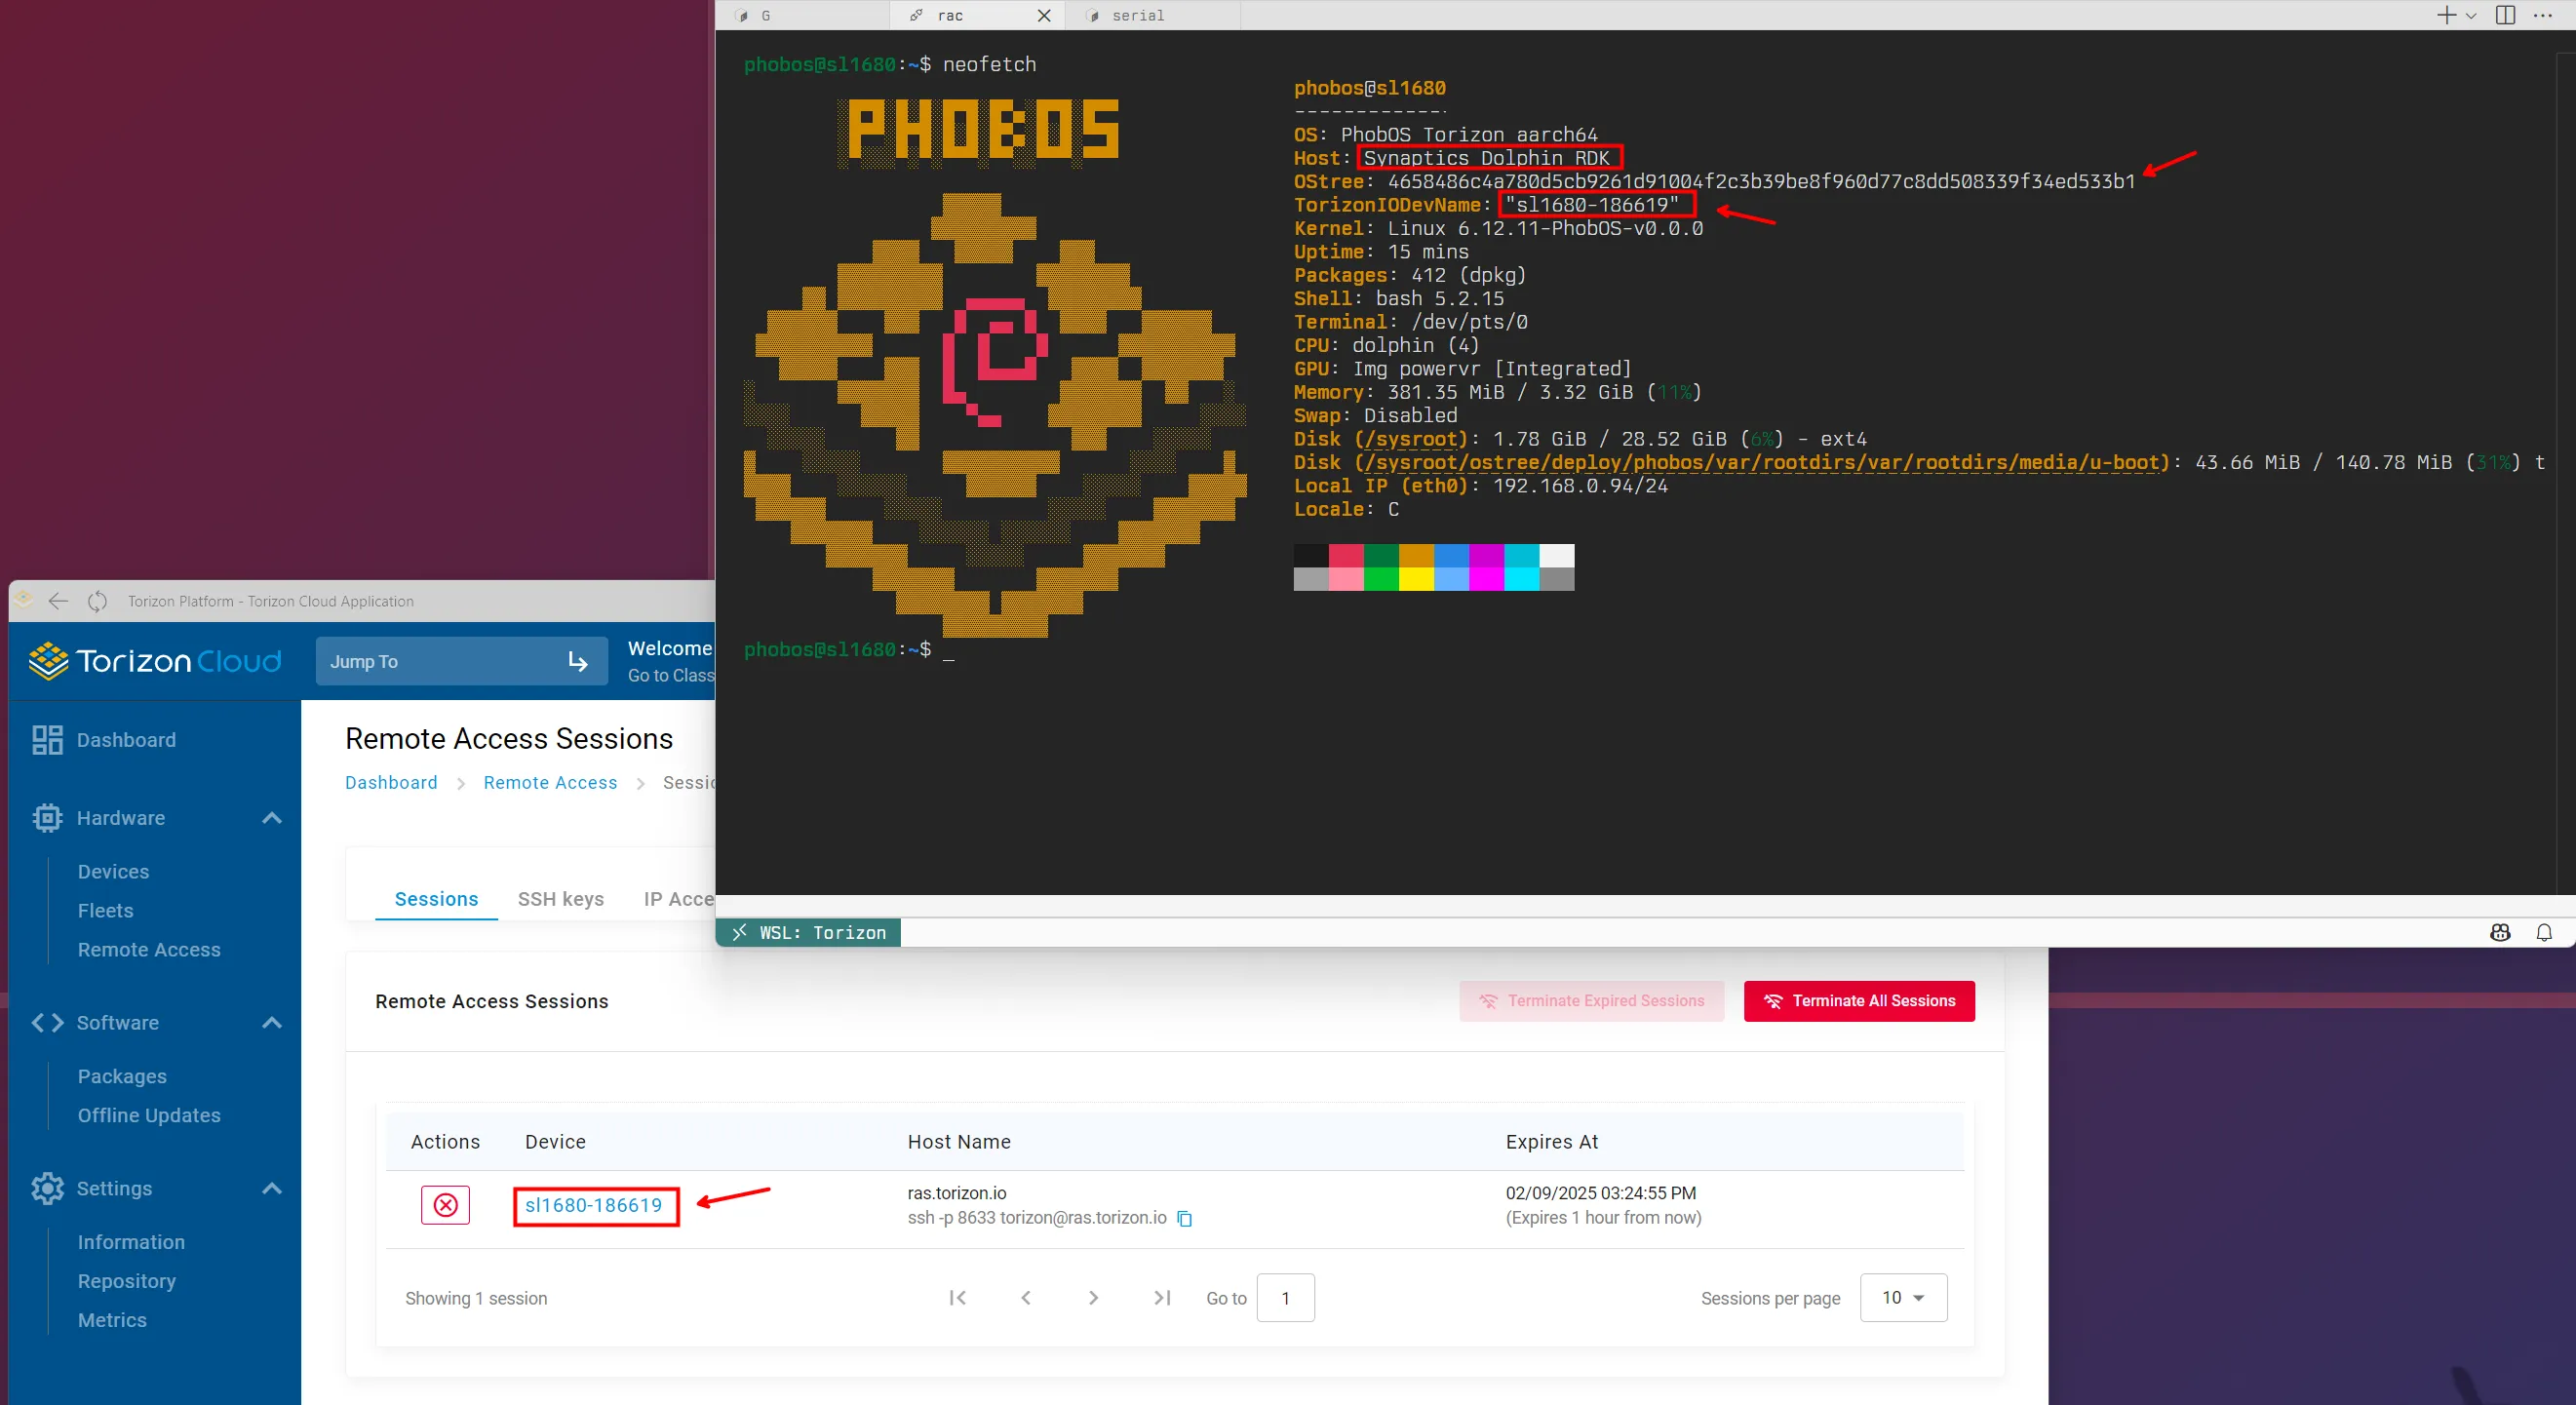Screen dimensions: 2576x1405
Task: Click the back arrow in Torizon Platform window
Action: click(58, 601)
